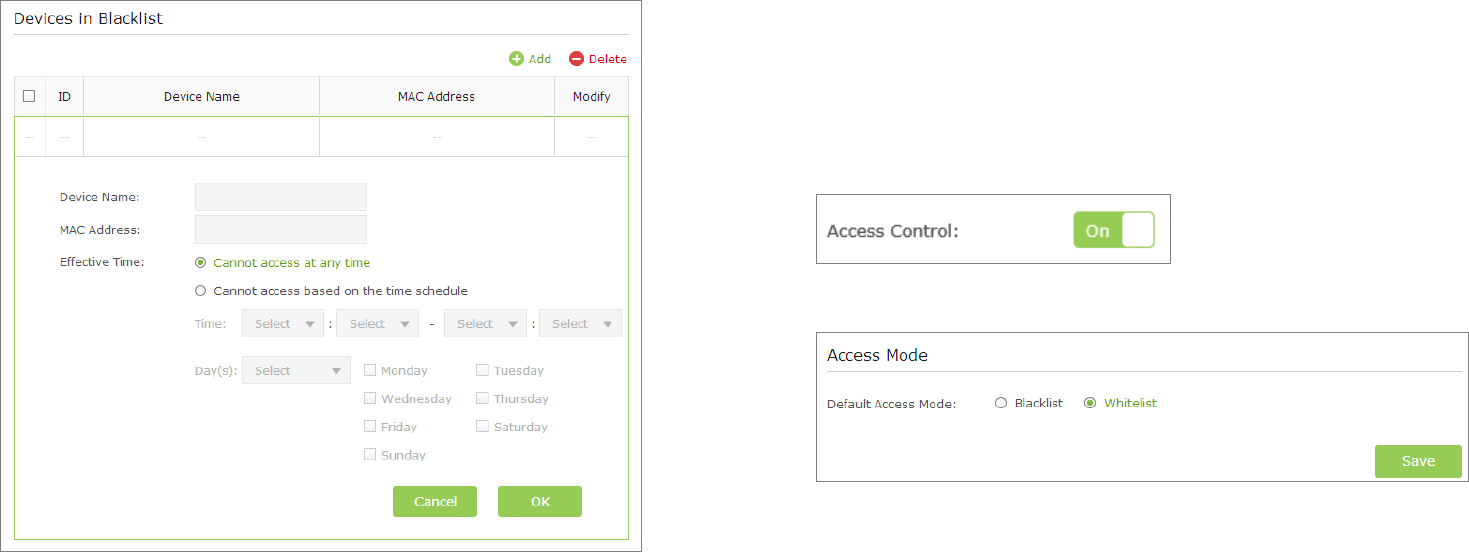Screen dimensions: 1469x552
Task: Click the Device Name column header
Action: pos(202,97)
